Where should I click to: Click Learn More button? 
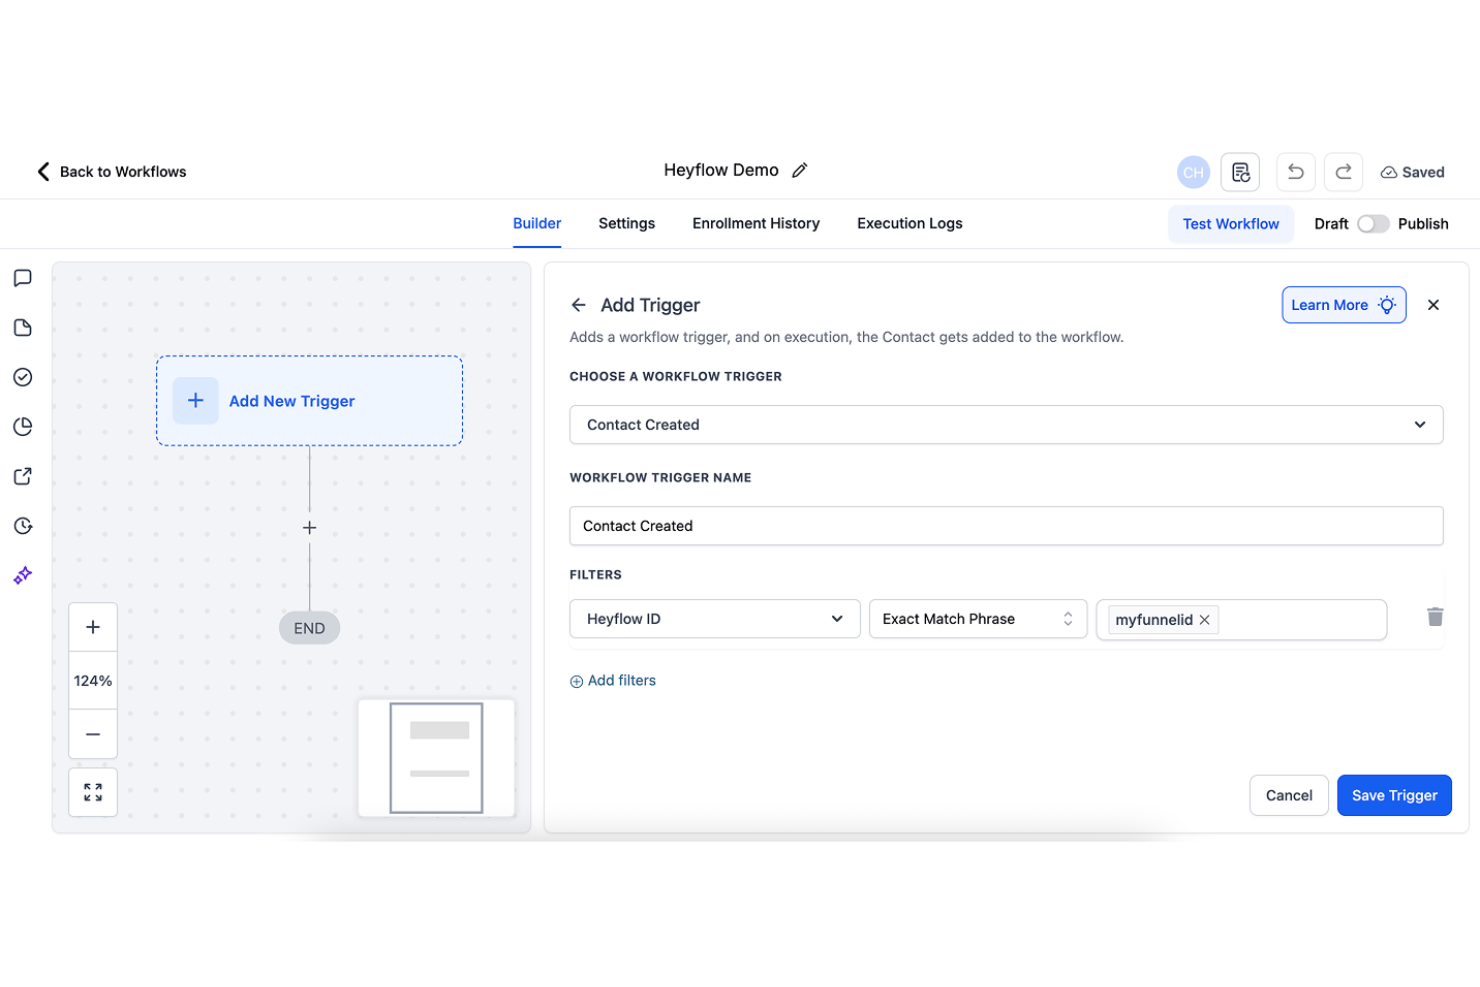(x=1344, y=305)
